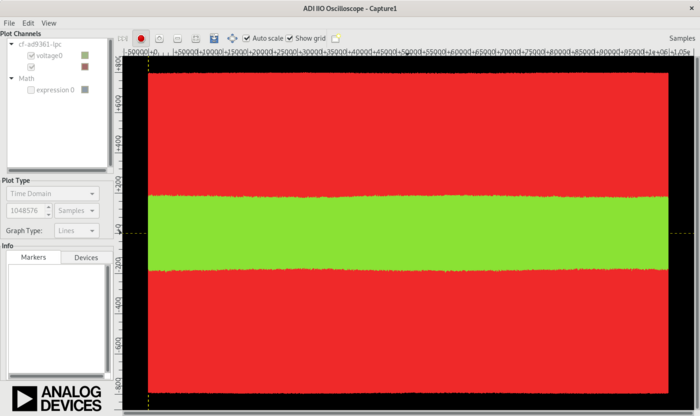Click the new plot icon after Show grid

pyautogui.click(x=336, y=39)
